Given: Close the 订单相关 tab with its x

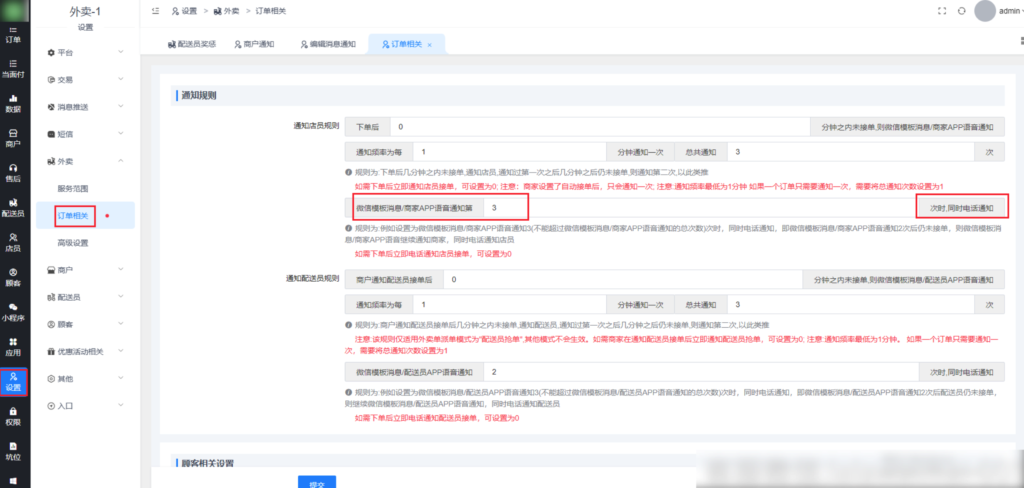Looking at the screenshot, I should point(429,45).
